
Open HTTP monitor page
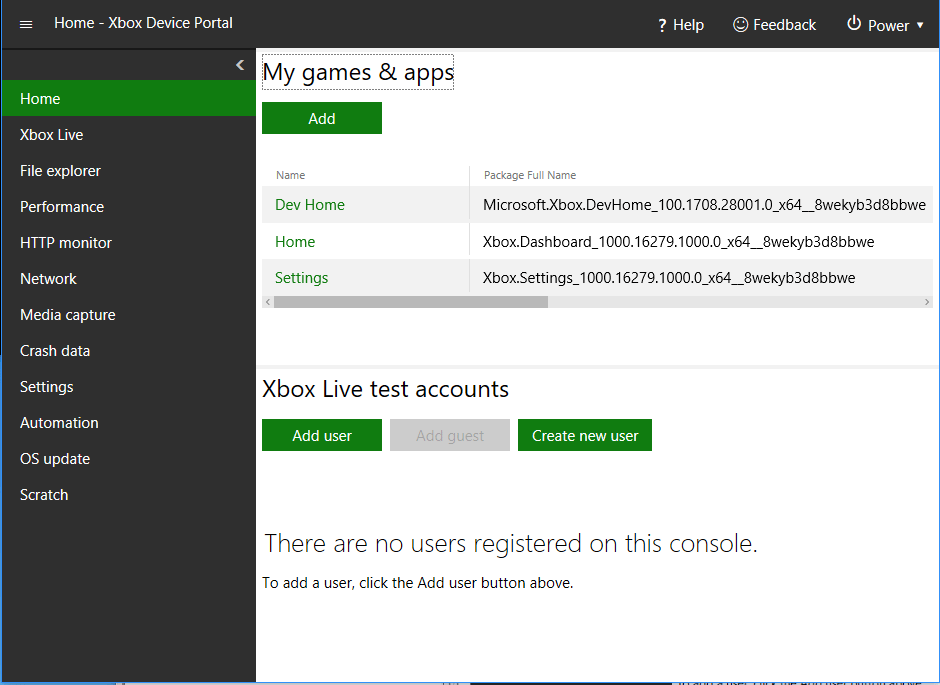[129, 243]
